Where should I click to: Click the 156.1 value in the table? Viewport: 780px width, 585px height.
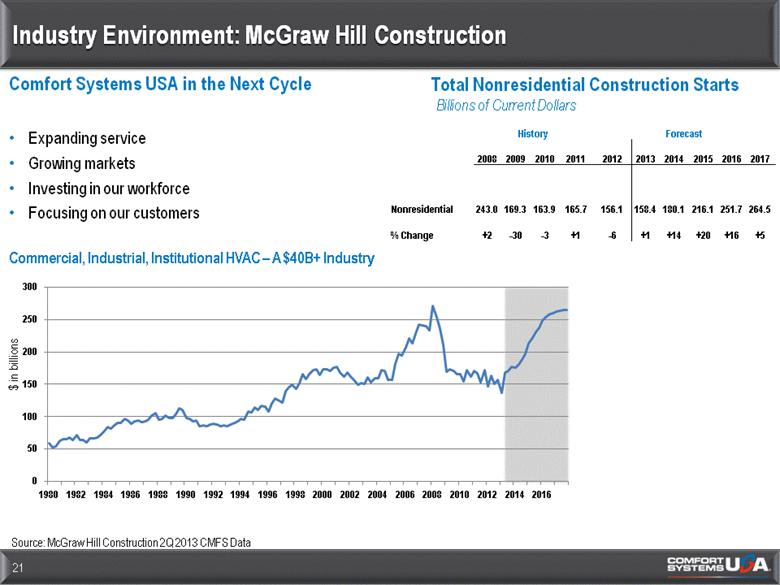(x=611, y=209)
